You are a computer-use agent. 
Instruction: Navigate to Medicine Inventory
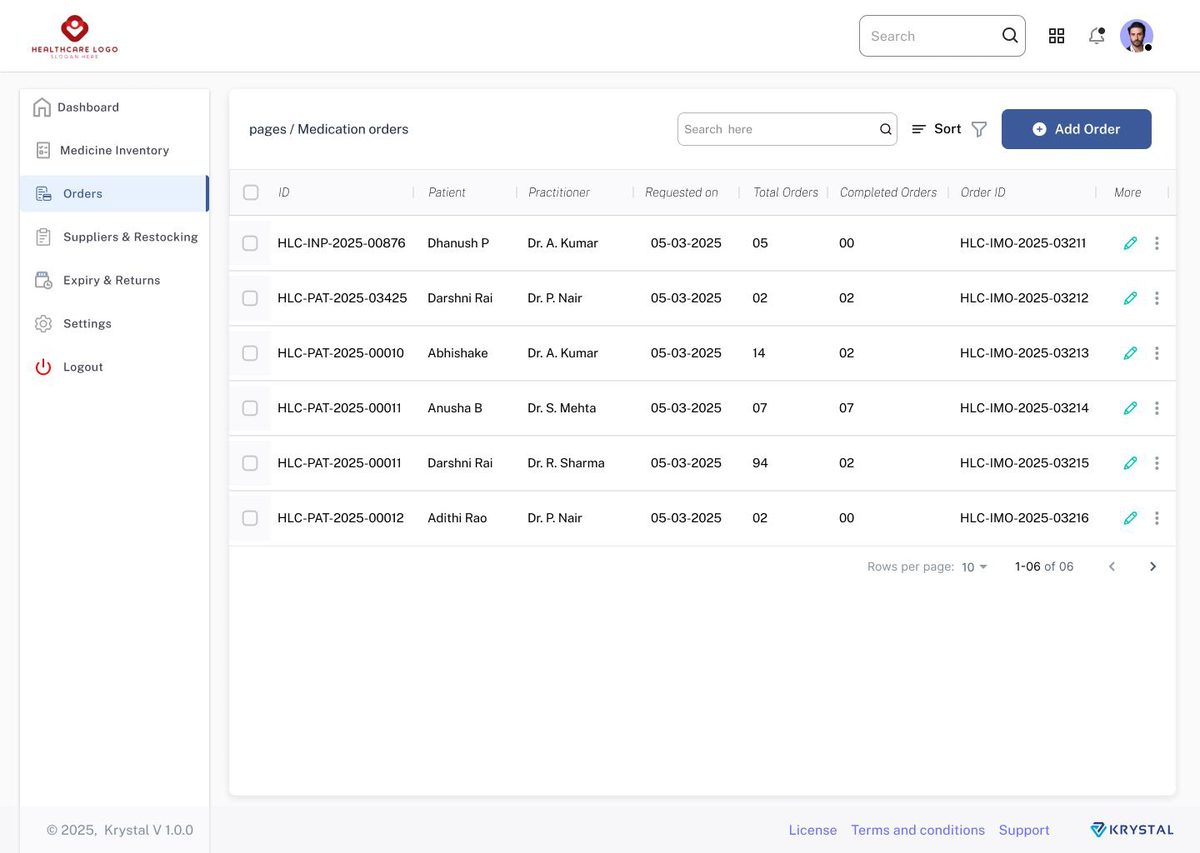click(114, 150)
